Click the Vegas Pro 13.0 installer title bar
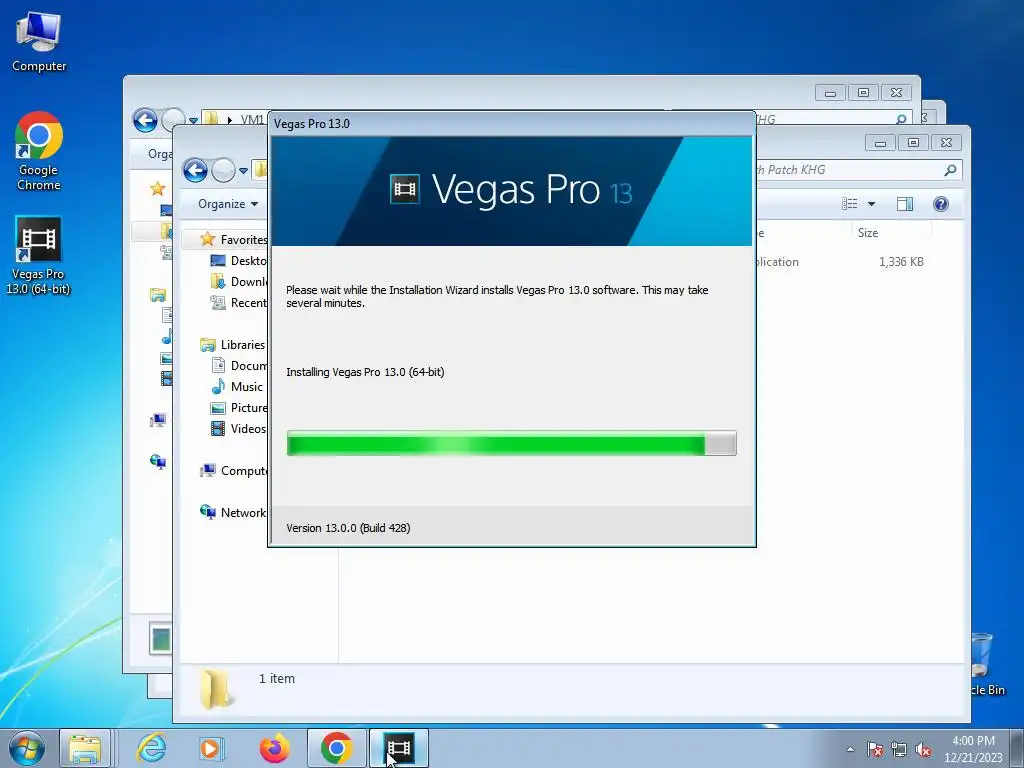This screenshot has width=1024, height=768. point(511,123)
